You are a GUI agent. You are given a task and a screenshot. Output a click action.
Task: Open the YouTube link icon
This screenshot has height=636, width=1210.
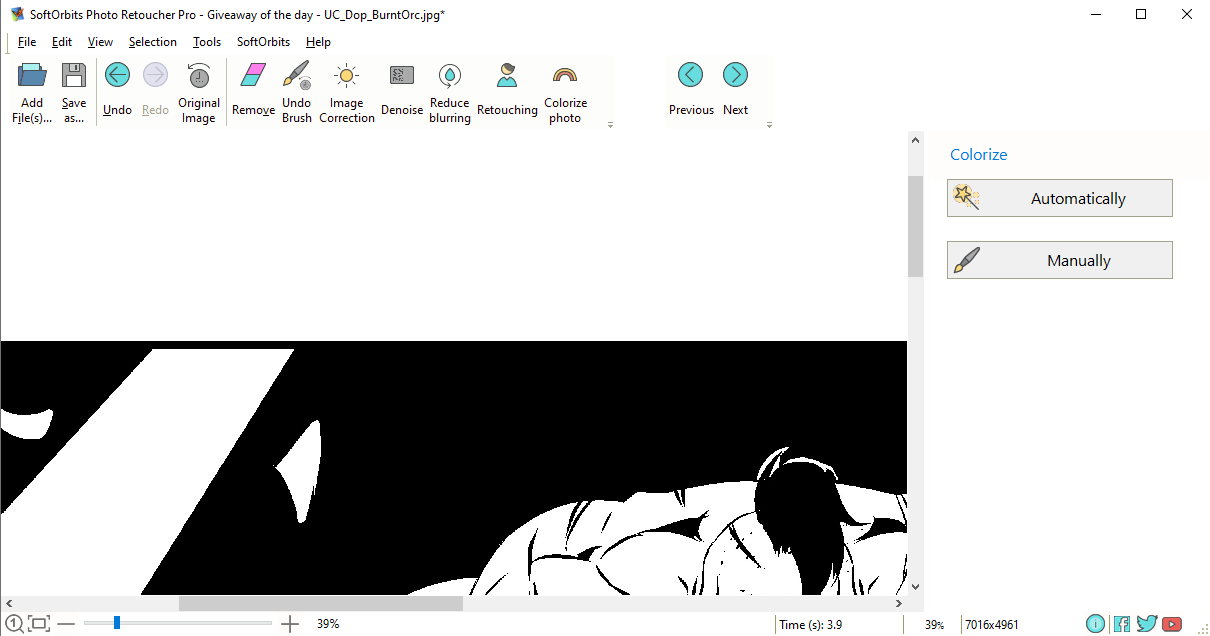[1172, 624]
